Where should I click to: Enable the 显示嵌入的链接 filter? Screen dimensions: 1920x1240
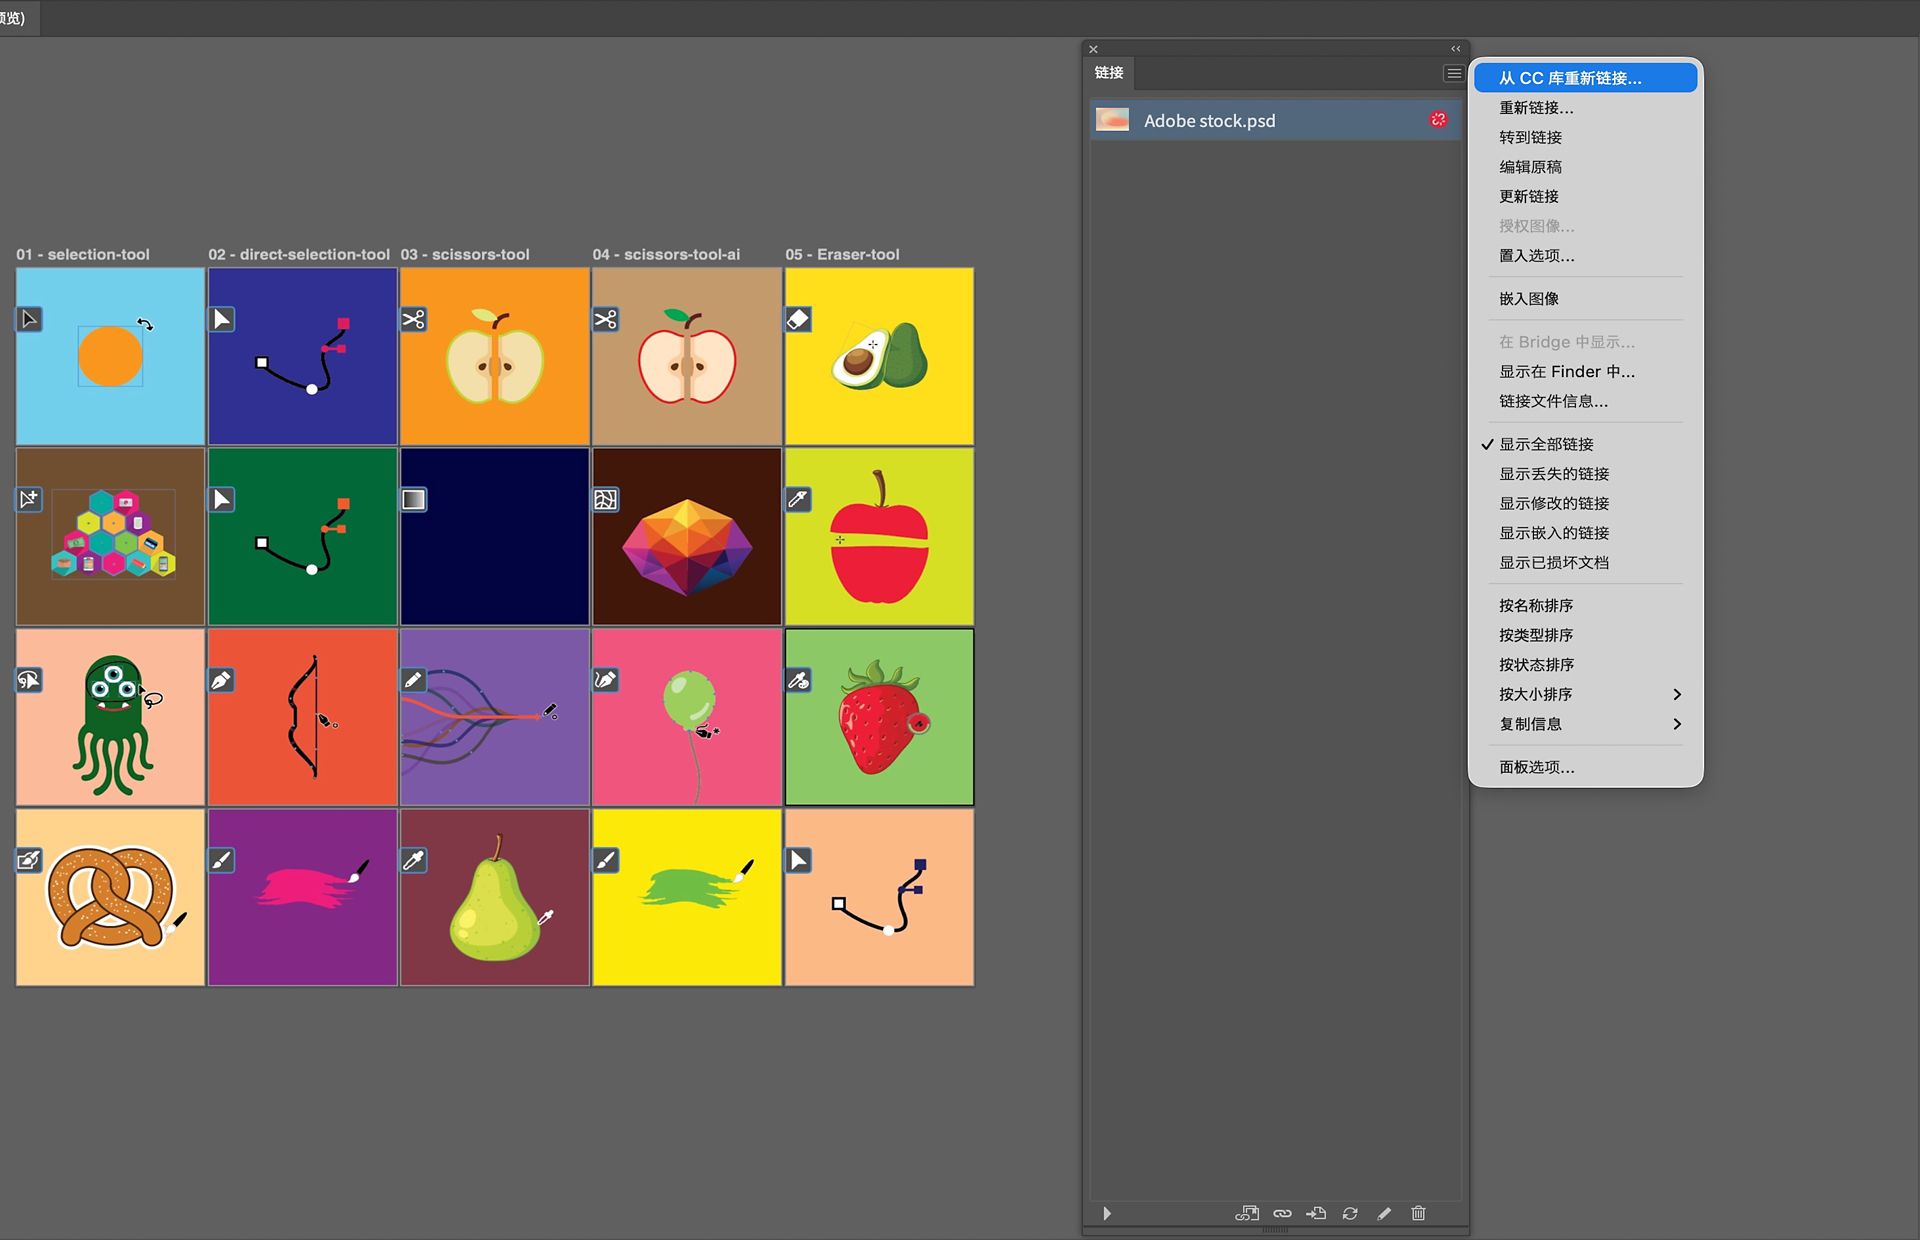[1585, 533]
